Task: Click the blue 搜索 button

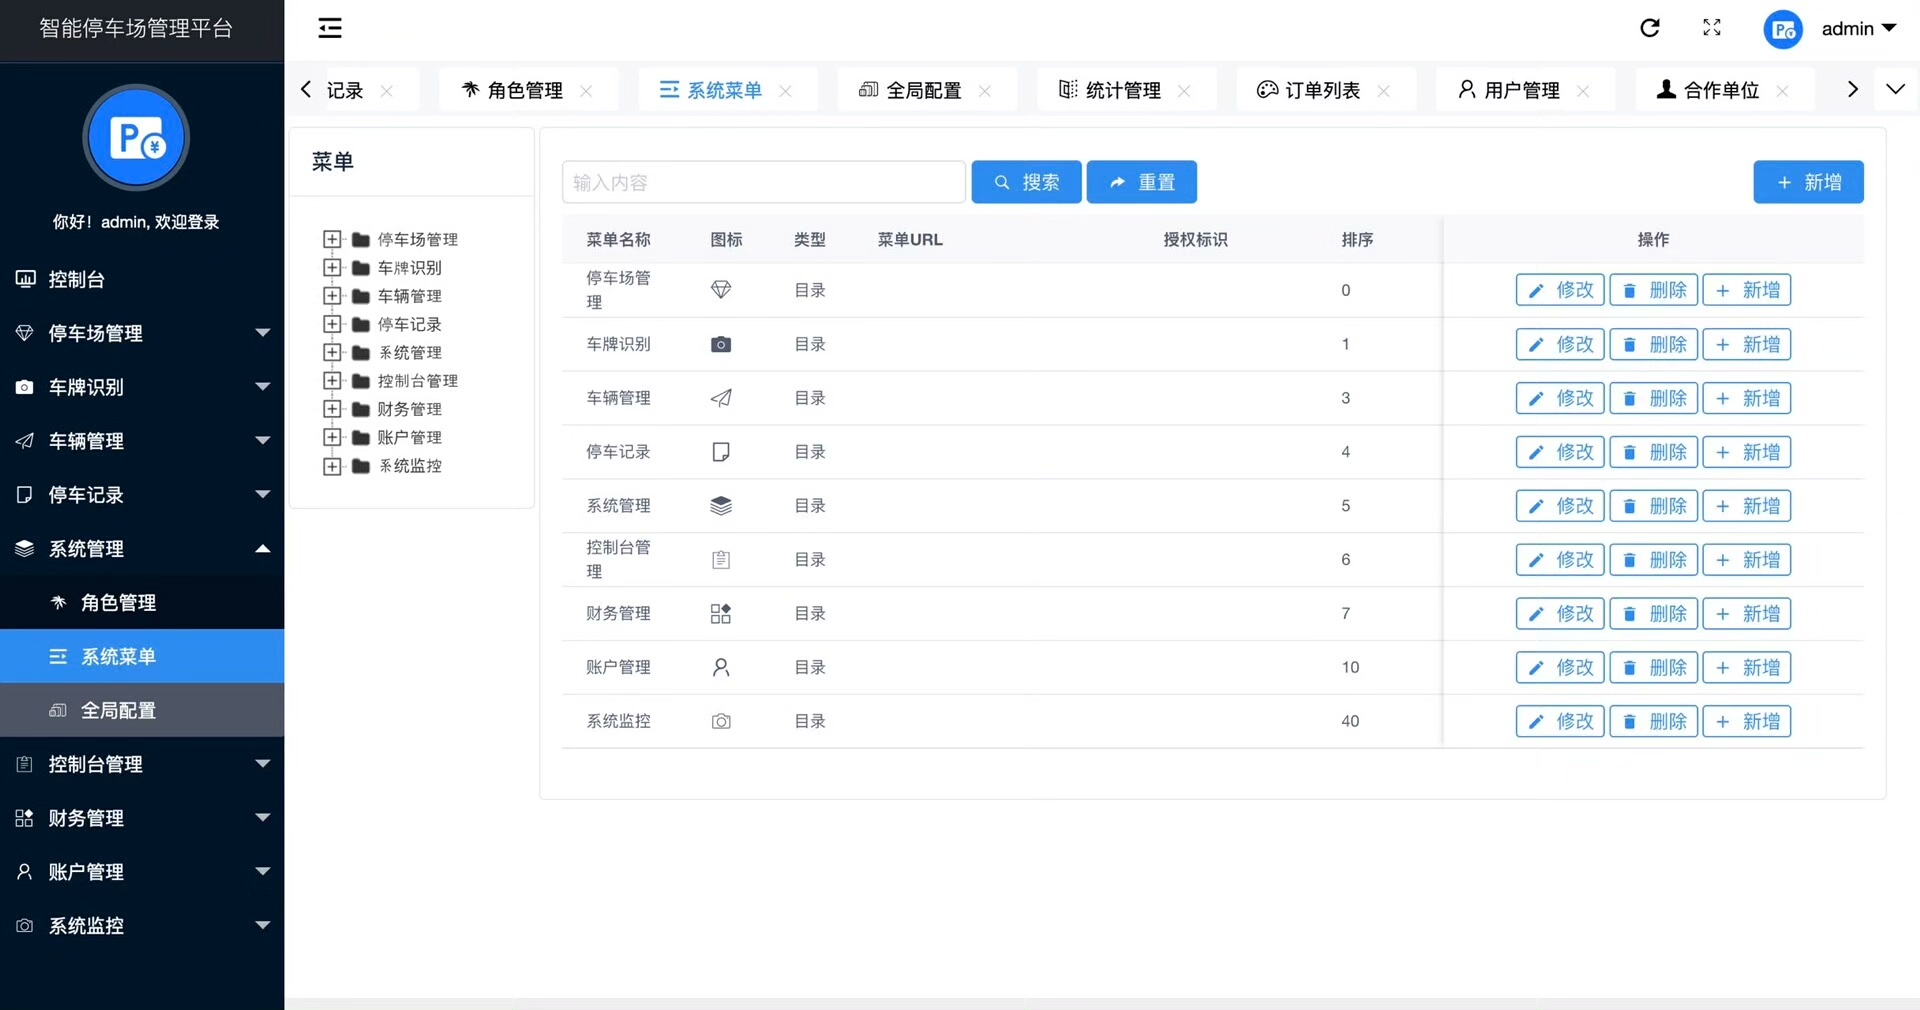Action: [x=1026, y=182]
